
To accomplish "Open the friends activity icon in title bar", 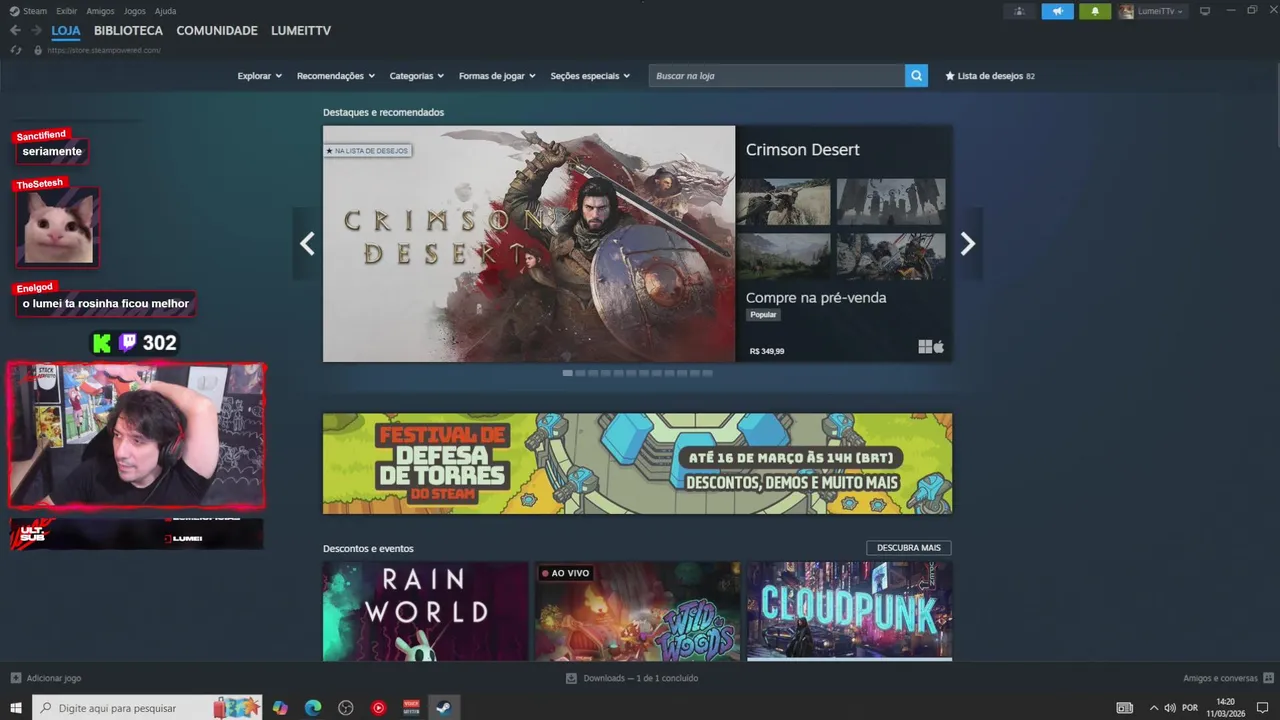I will click(x=1019, y=11).
